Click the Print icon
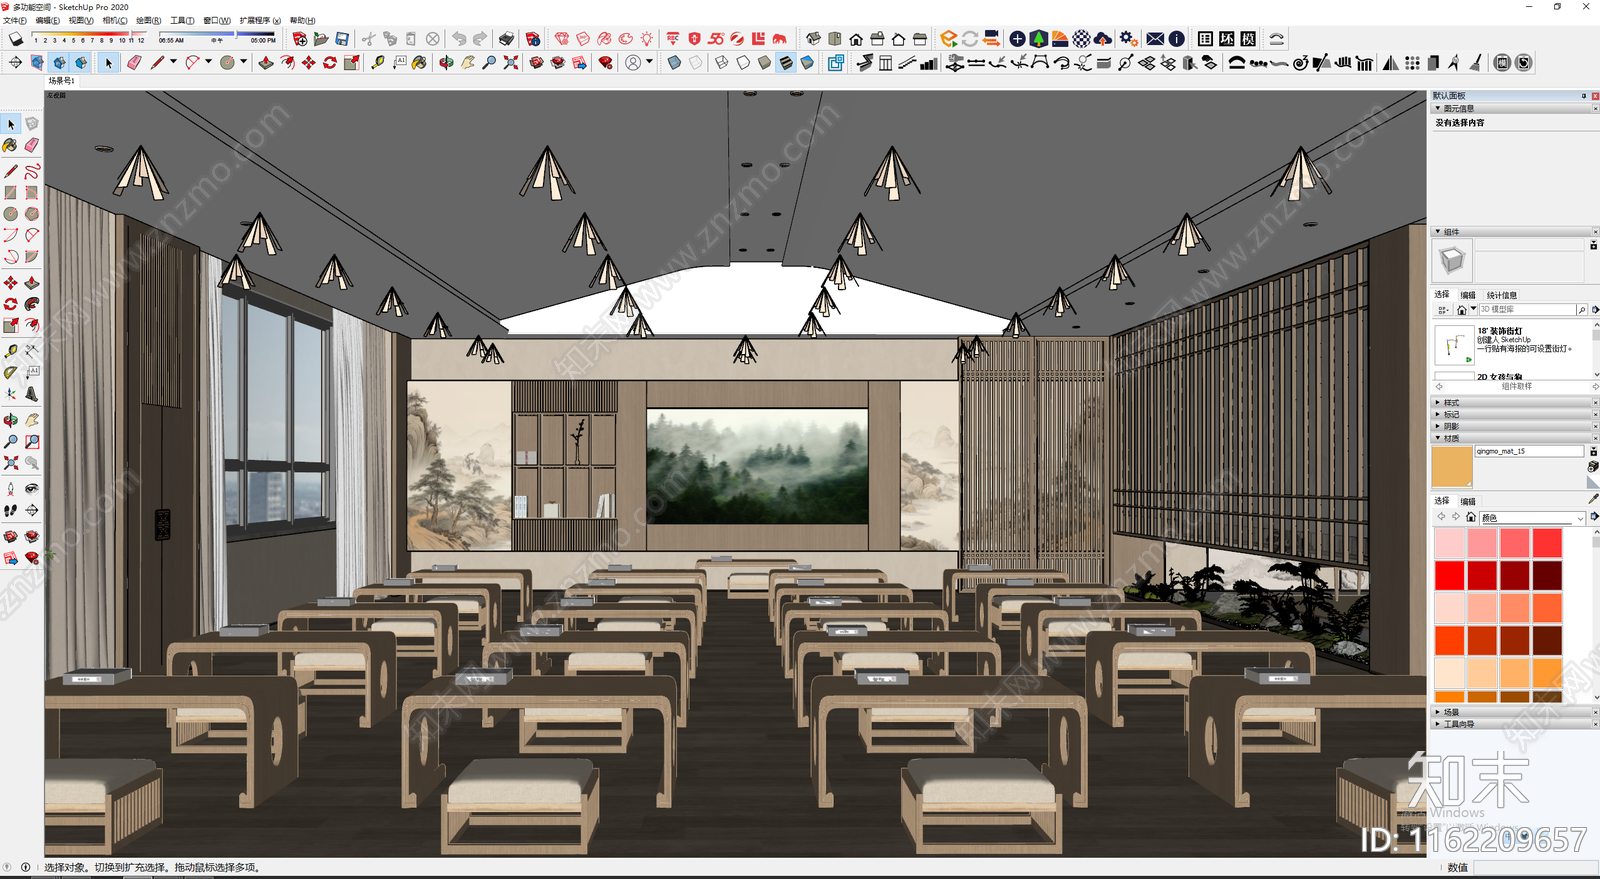This screenshot has height=879, width=1600. point(506,39)
